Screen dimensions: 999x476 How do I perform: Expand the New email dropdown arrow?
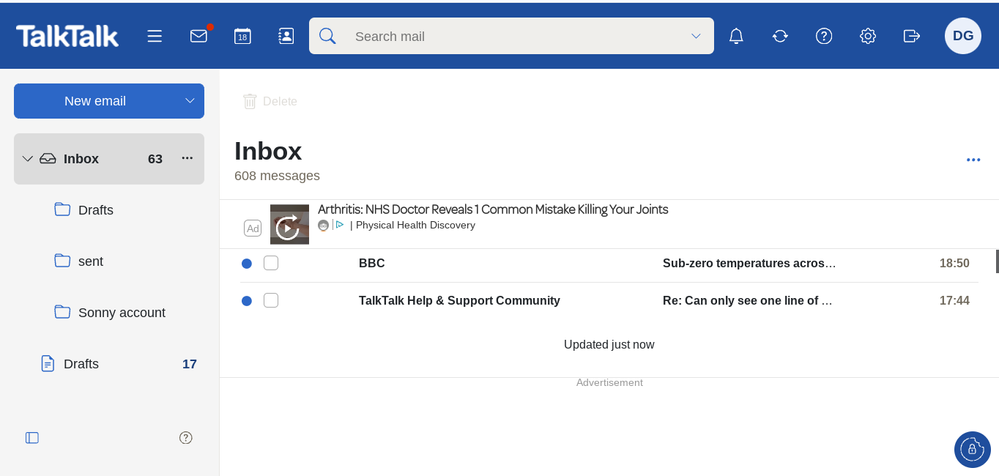point(190,101)
